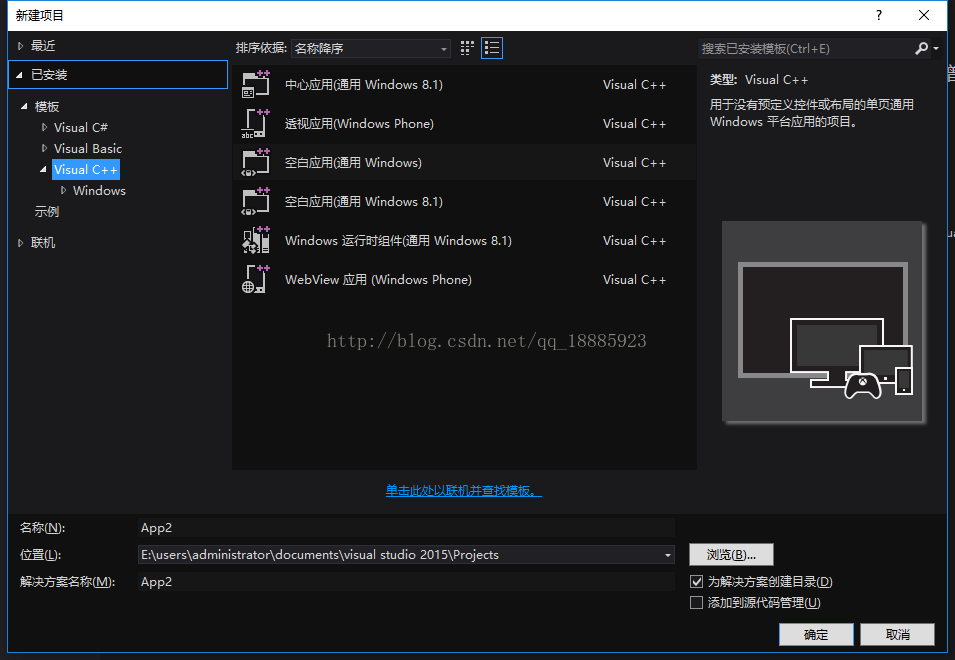Select 示例 in the tree

(47, 212)
